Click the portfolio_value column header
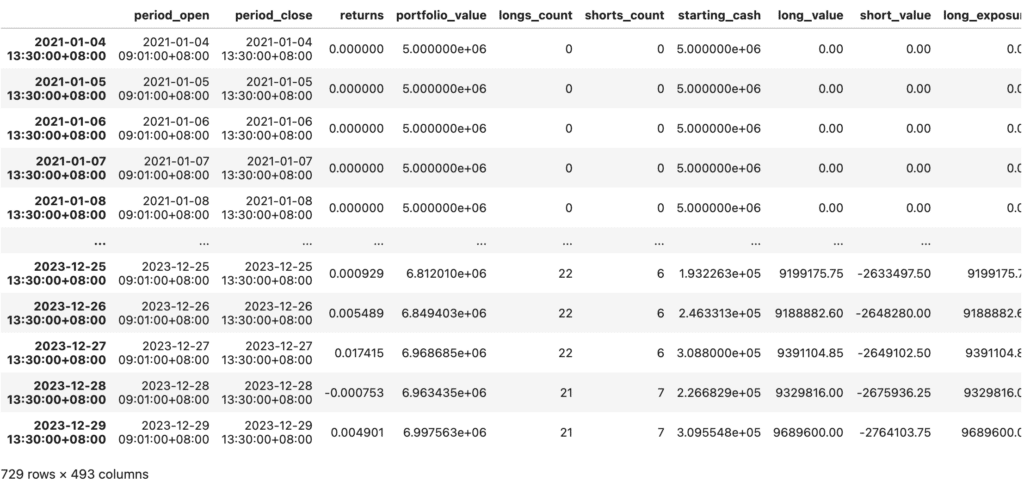Screen dimensions: 1024x487 [x=441, y=16]
